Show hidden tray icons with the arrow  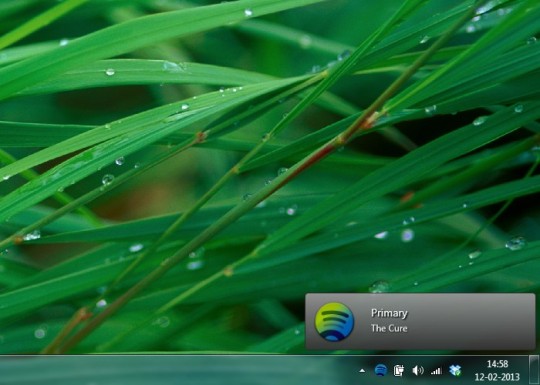(362, 371)
